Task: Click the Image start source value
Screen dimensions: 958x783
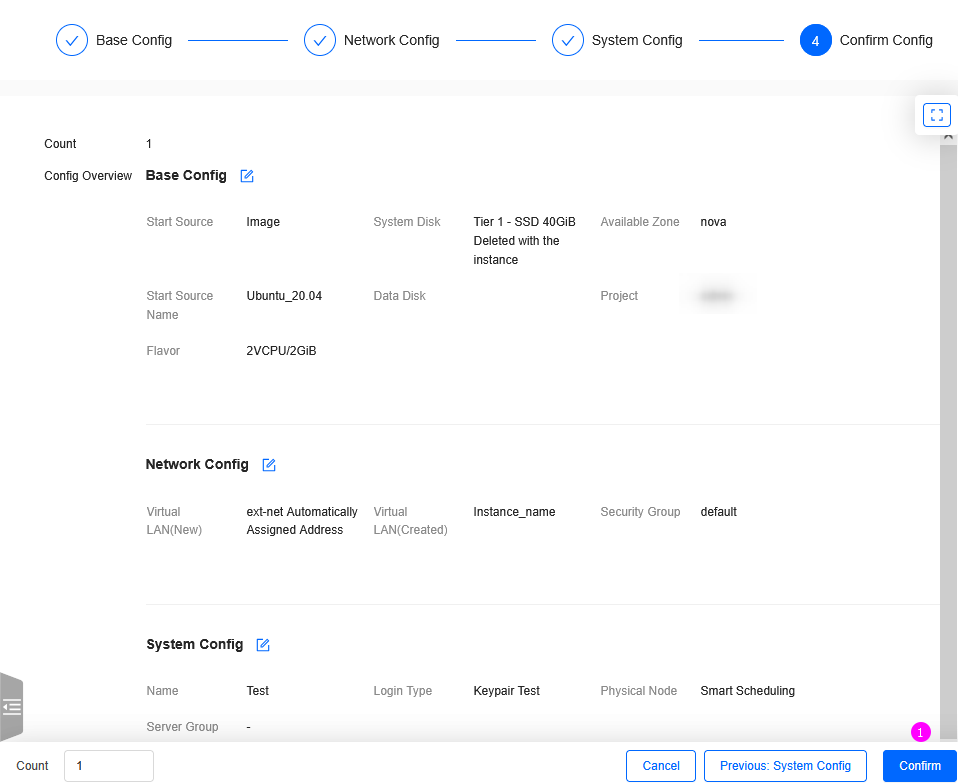Action: click(x=263, y=222)
